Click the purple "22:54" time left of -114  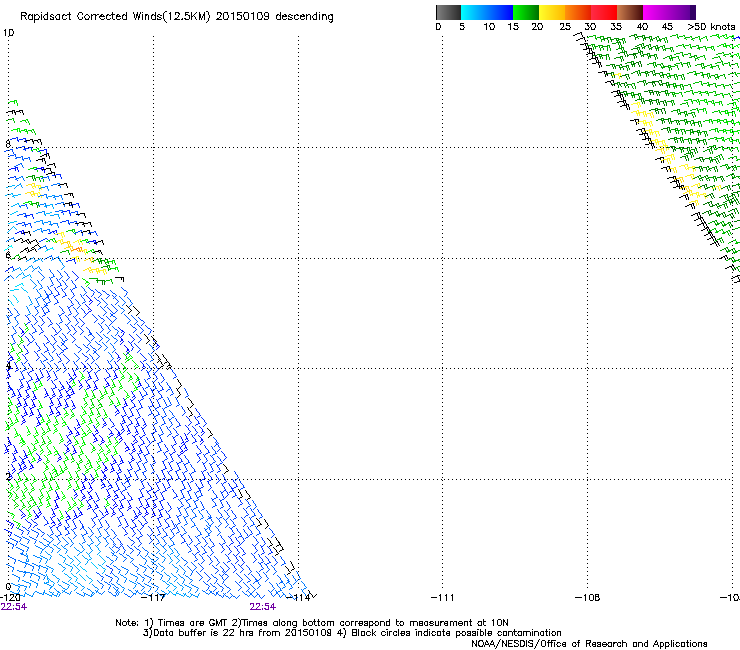[x=262, y=607]
